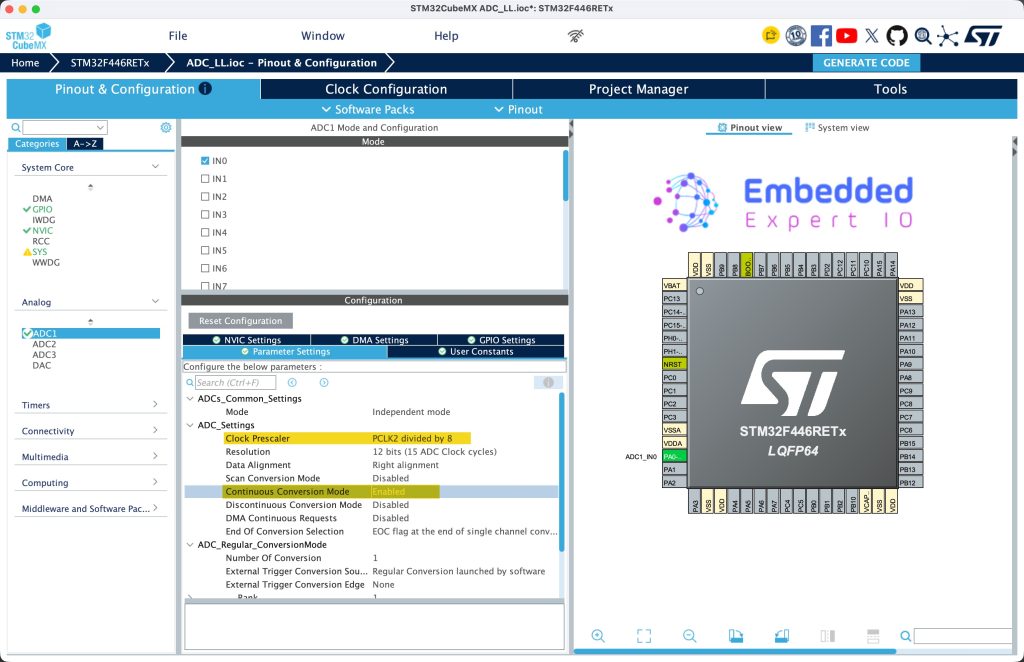Image resolution: width=1024 pixels, height=662 pixels.
Task: Enable the IN5 channel checkbox
Action: click(205, 250)
